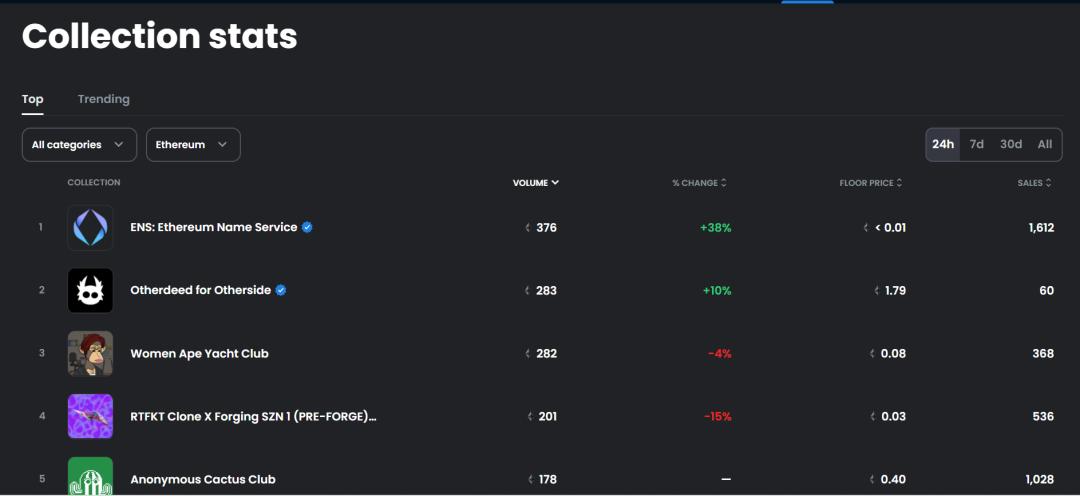Switch to the Trending tab
1080x496 pixels.
tap(104, 99)
